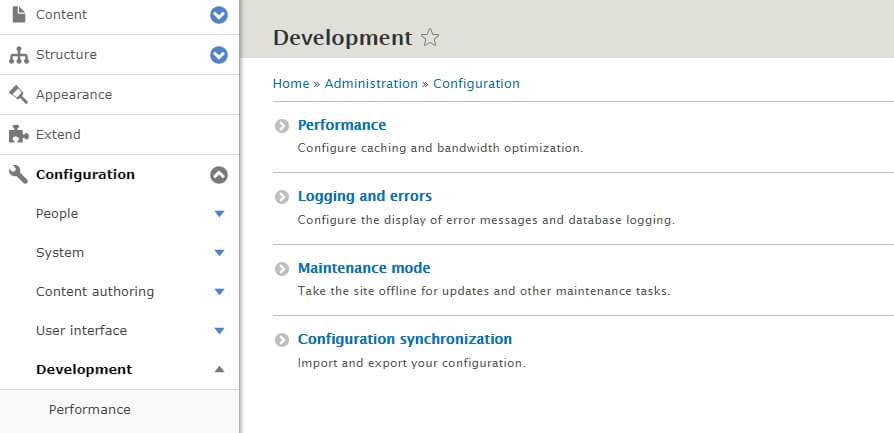This screenshot has width=894, height=433.
Task: Click the star shortcut icon beside Development
Action: [430, 38]
